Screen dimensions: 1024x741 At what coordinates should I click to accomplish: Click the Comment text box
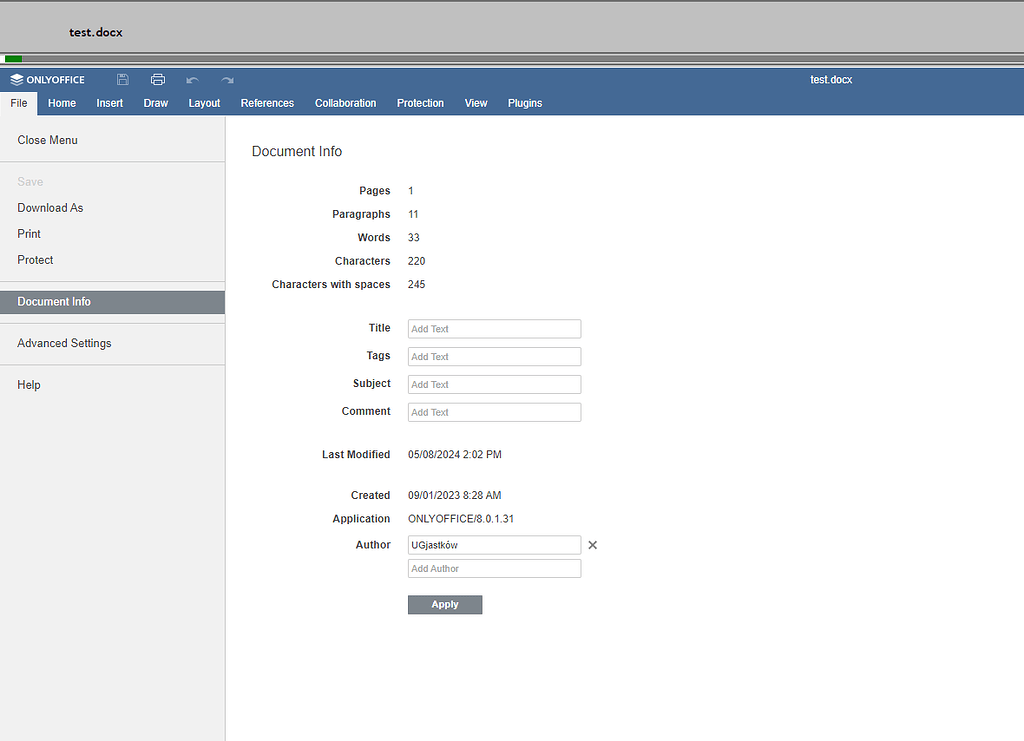coord(494,412)
